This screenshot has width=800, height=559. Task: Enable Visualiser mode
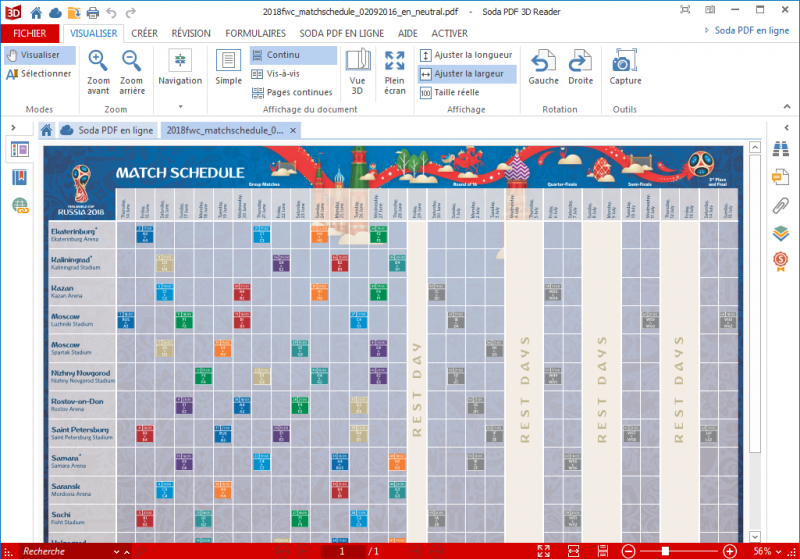coord(40,55)
